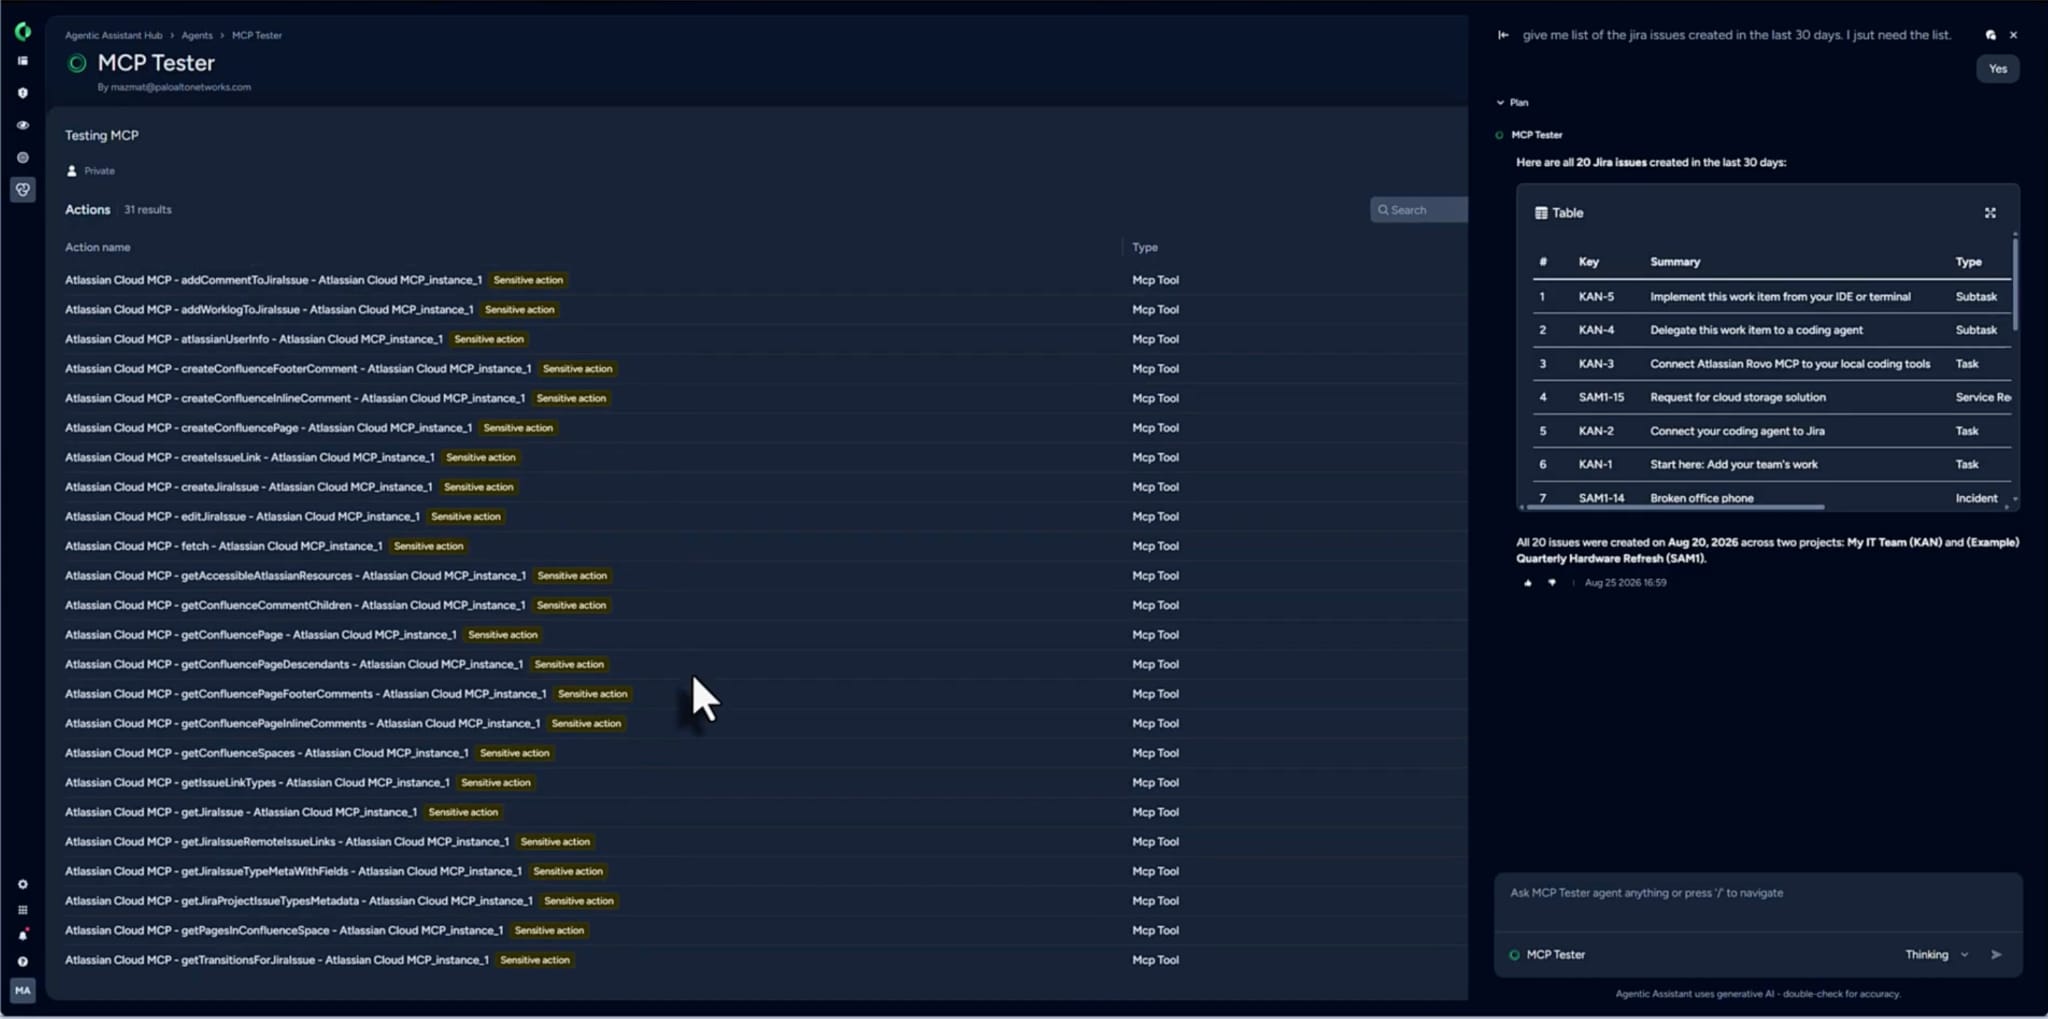Screen dimensions: 2048x1019
Task: Search actions in the Search field
Action: [1419, 210]
